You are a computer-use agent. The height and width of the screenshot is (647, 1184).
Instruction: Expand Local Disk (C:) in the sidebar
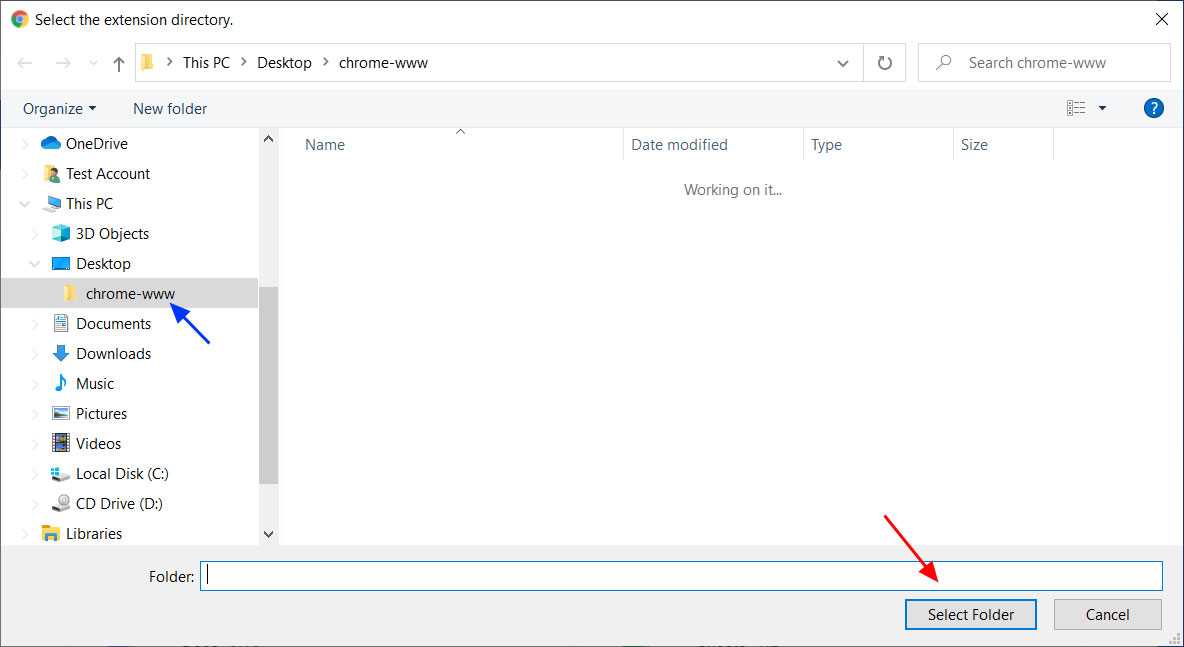[x=38, y=473]
